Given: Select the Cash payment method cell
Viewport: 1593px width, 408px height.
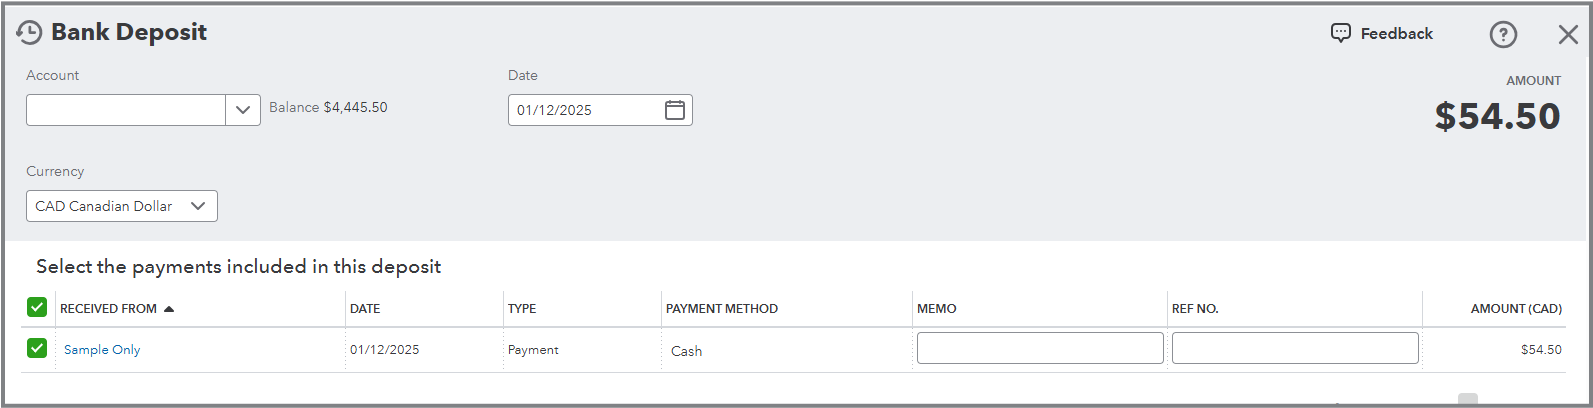Looking at the screenshot, I should (x=686, y=351).
